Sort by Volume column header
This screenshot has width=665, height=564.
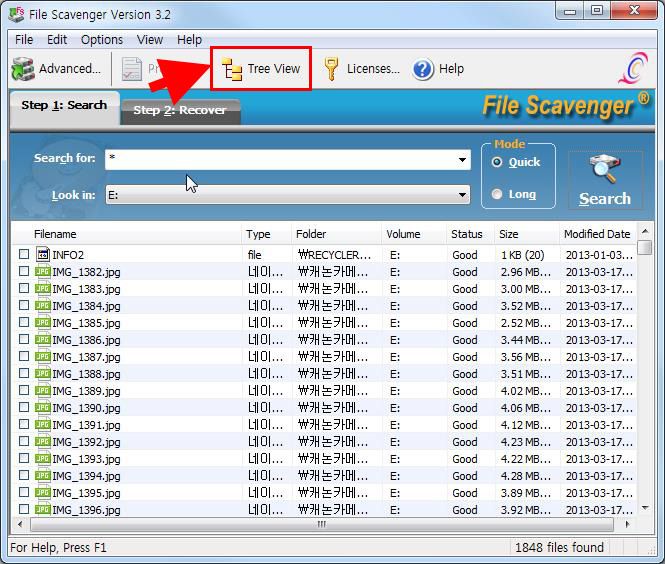coord(414,234)
